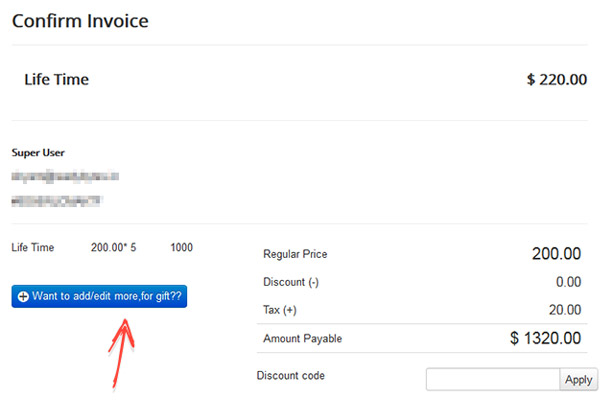
Task: Click the $ 220.00 plan price
Action: pos(556,79)
